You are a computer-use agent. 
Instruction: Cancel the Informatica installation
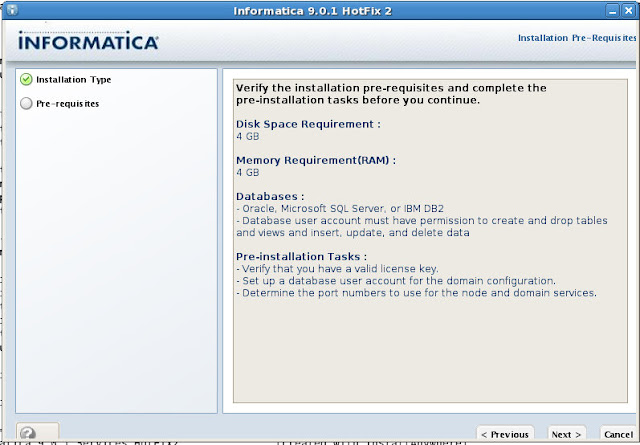click(618, 434)
